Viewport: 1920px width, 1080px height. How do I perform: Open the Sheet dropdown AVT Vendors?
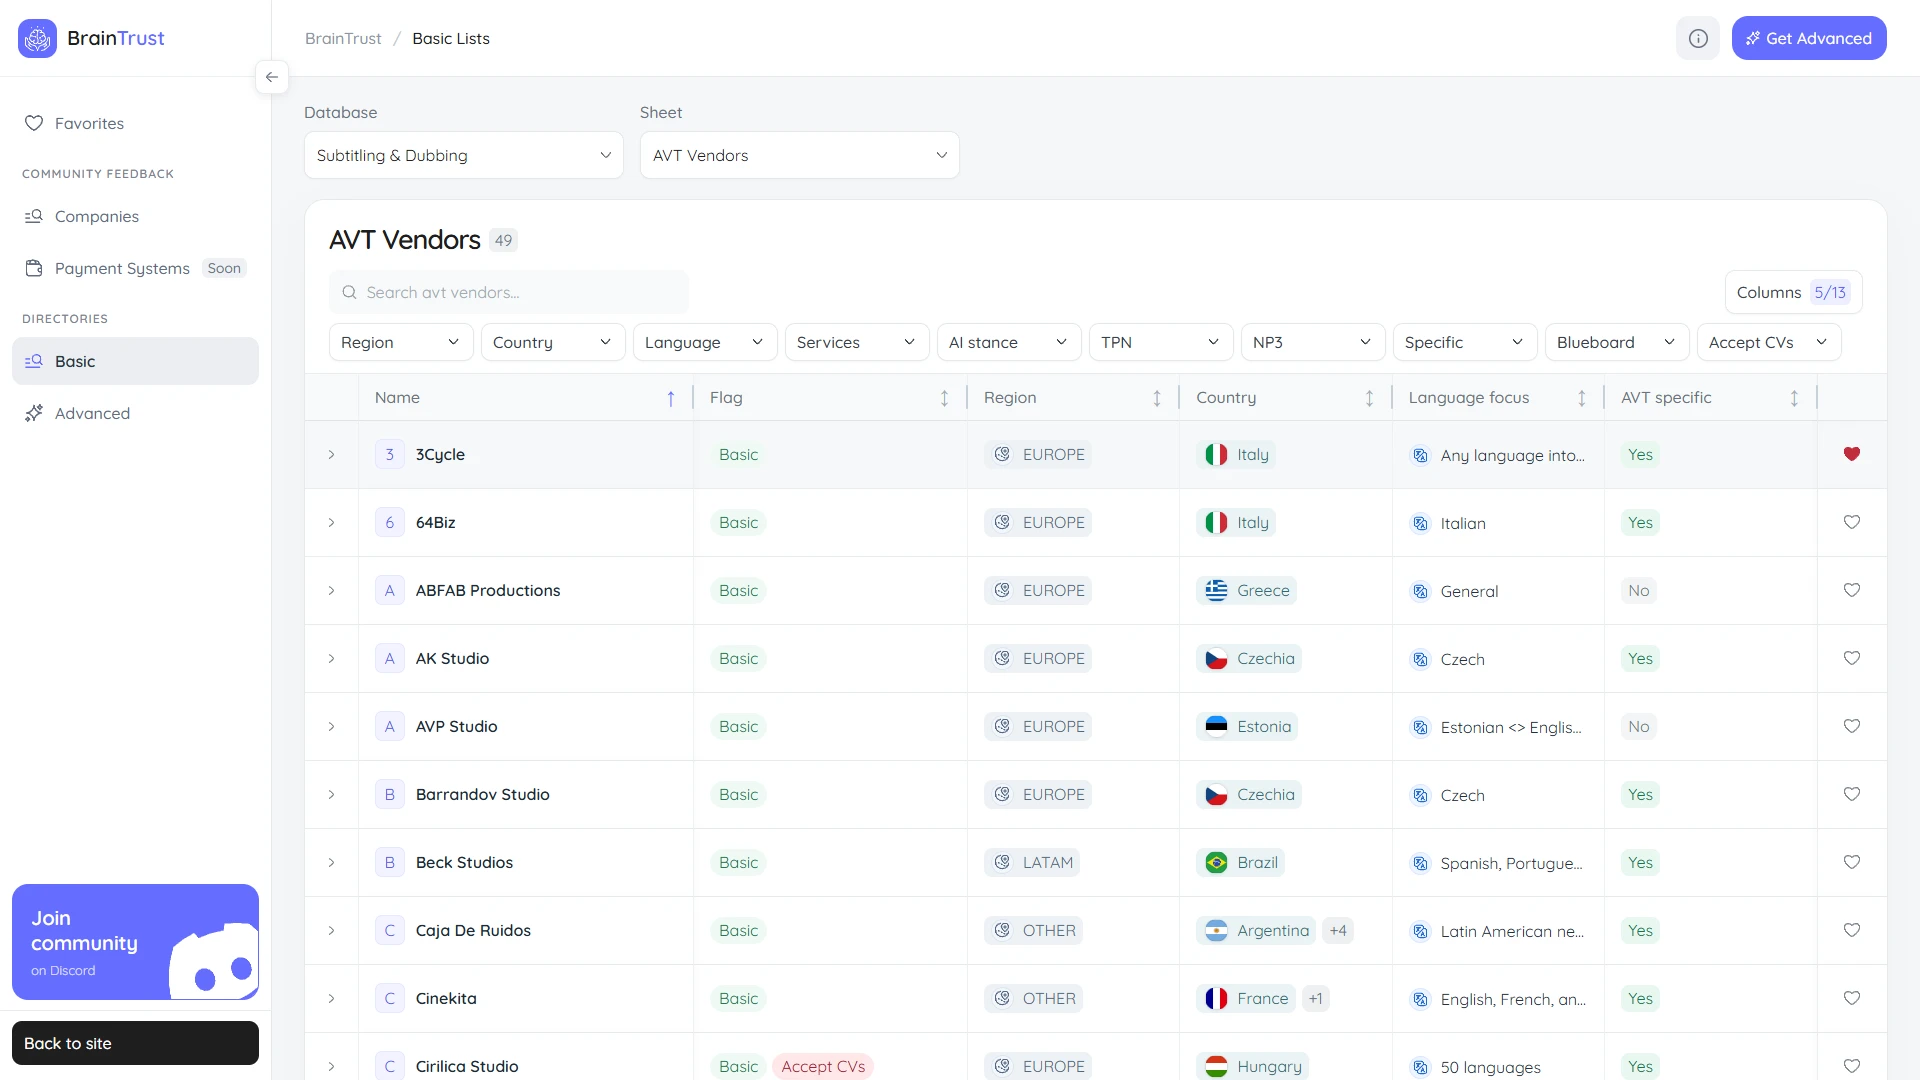tap(800, 155)
